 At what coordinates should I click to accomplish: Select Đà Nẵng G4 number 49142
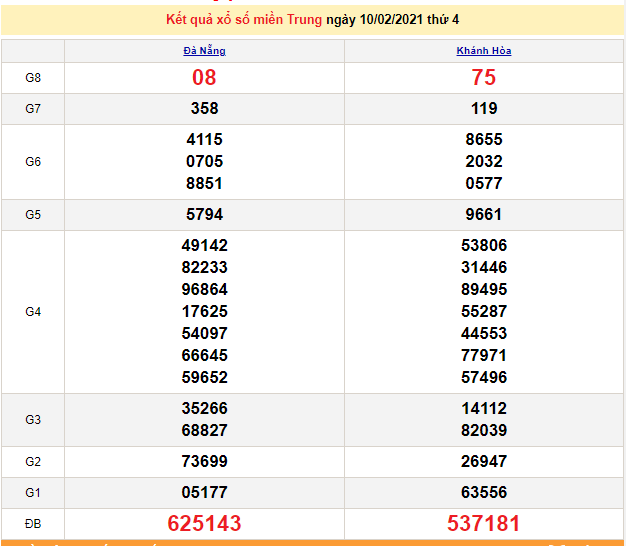[x=204, y=245]
